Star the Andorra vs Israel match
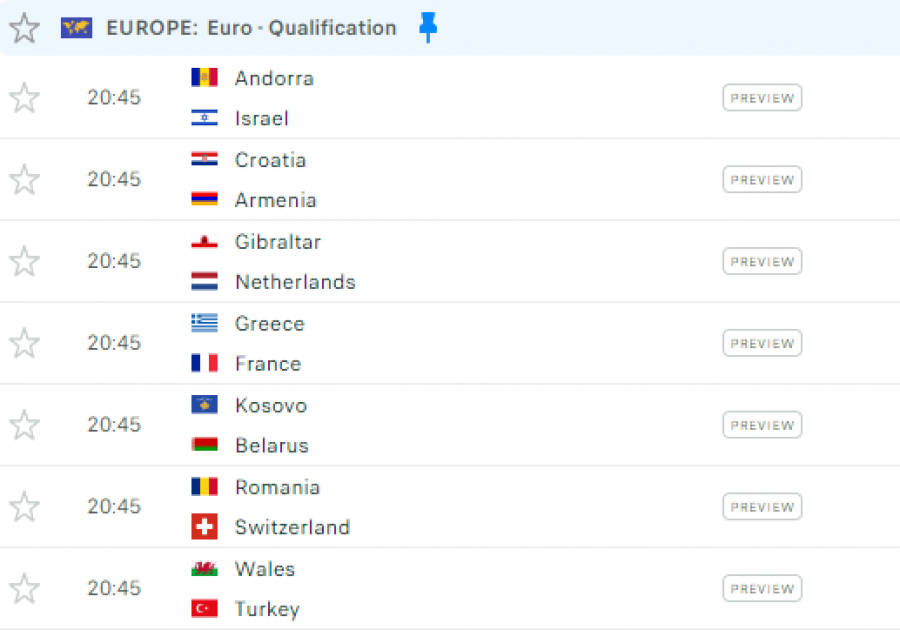 pos(24,98)
